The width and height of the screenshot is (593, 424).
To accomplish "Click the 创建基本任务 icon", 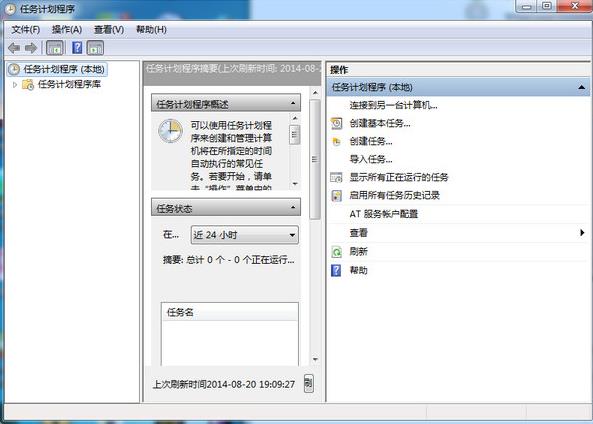I will click(336, 123).
